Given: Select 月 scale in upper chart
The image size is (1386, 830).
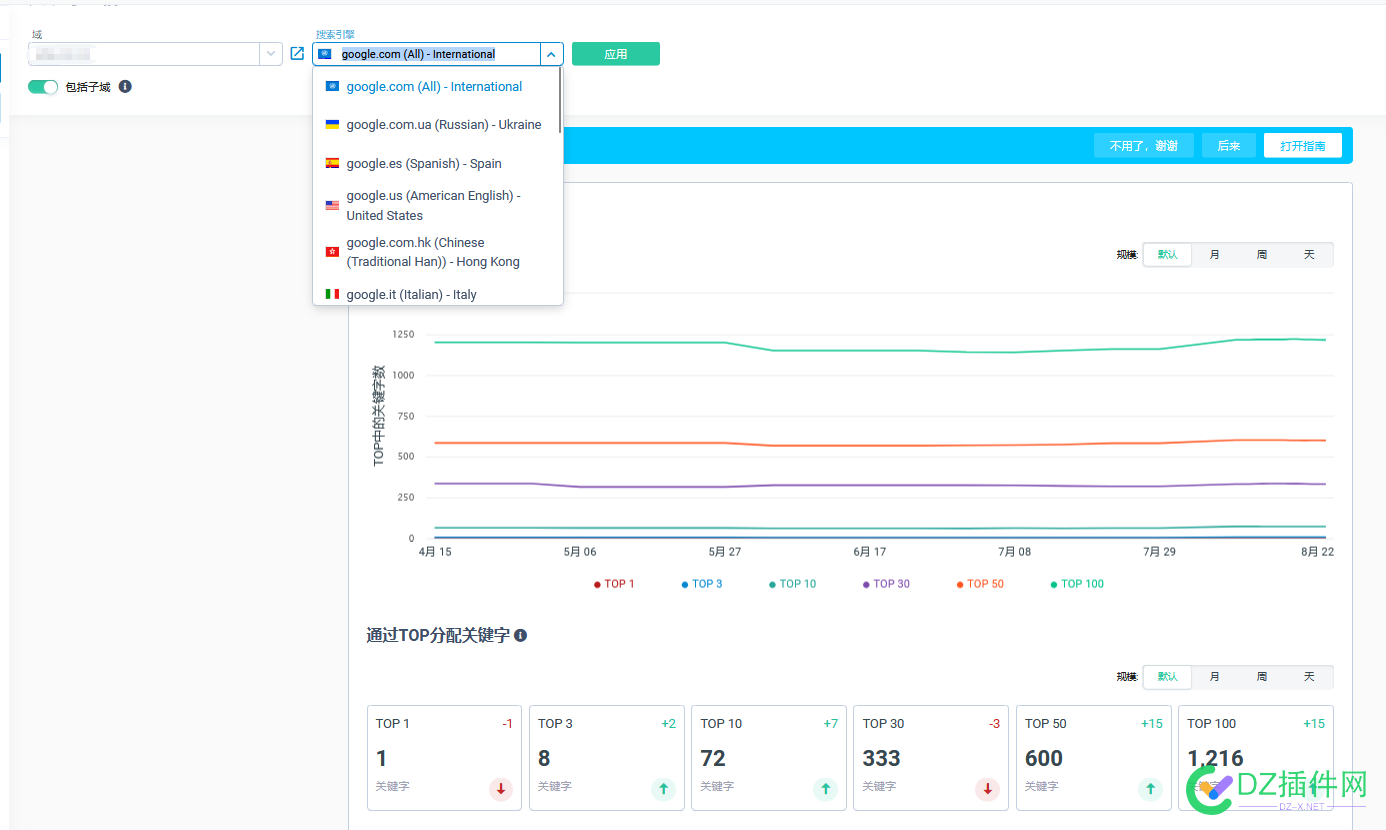Looking at the screenshot, I should coord(1215,255).
